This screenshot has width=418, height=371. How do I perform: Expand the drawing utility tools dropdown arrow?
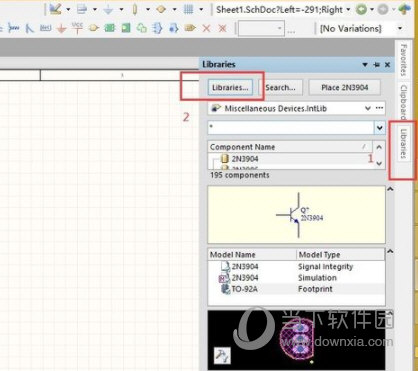tap(68, 9)
